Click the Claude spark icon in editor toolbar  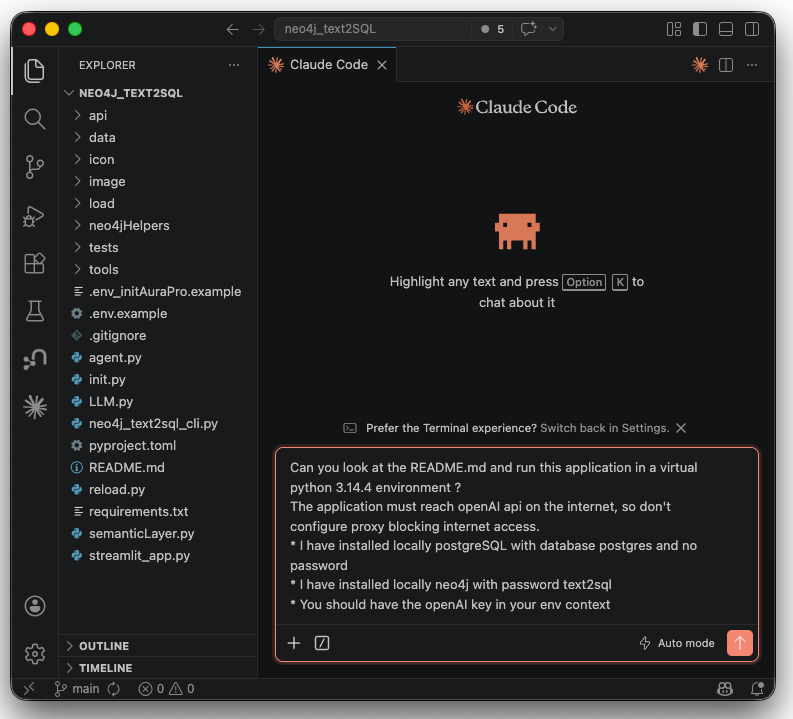pyautogui.click(x=700, y=65)
